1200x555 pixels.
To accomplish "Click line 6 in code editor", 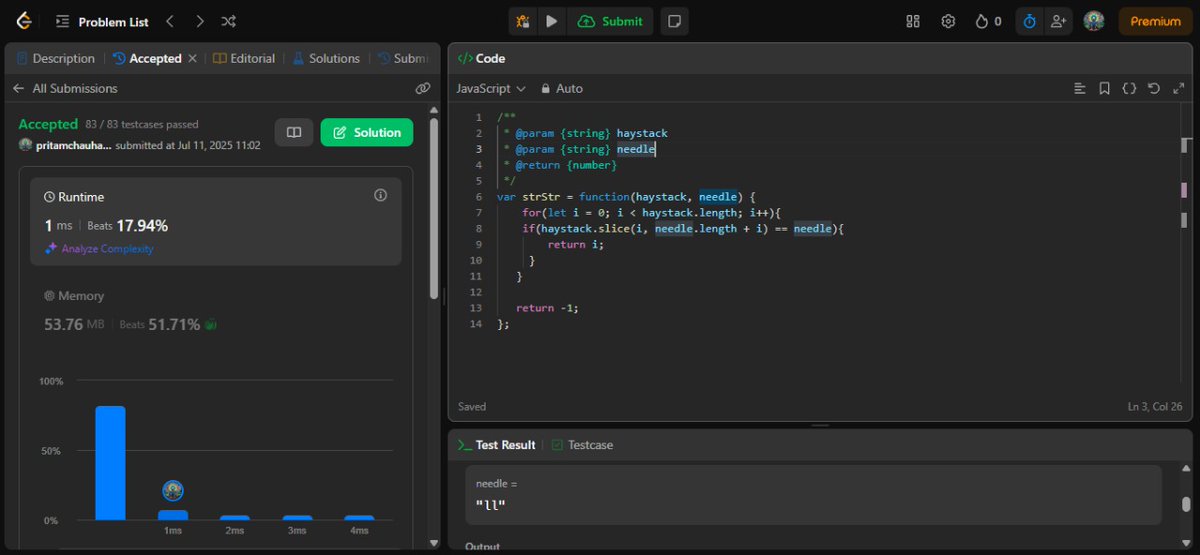I will point(626,197).
